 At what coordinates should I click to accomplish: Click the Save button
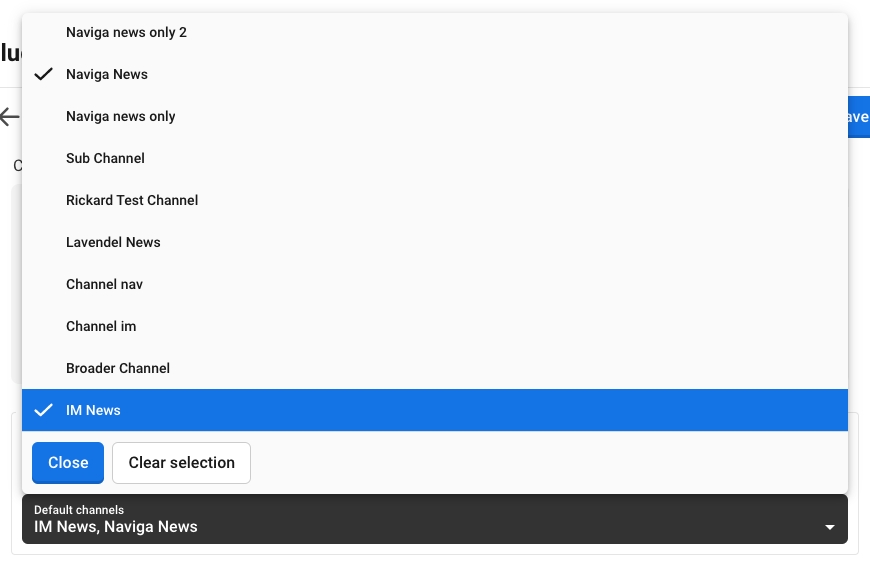[x=857, y=117]
